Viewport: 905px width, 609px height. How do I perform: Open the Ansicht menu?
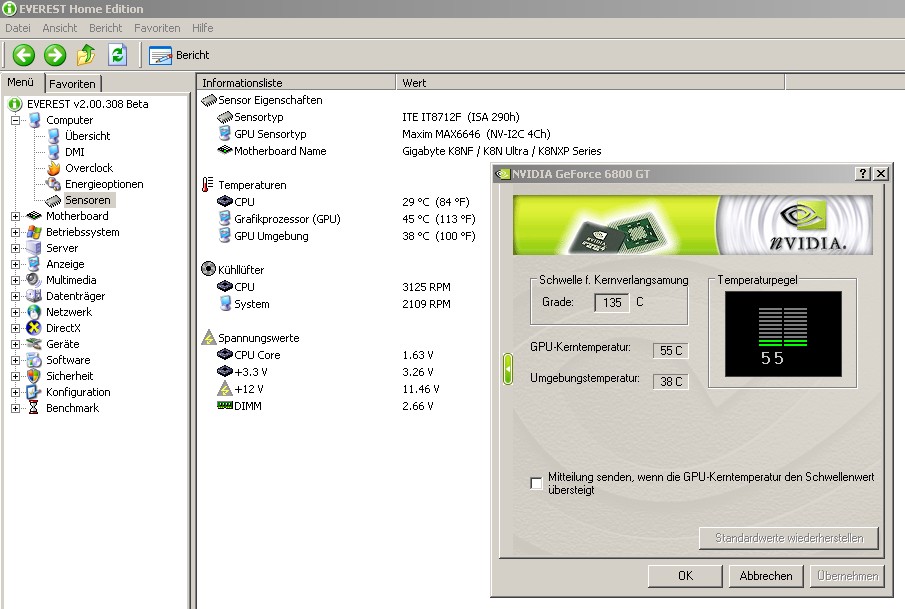[x=59, y=28]
